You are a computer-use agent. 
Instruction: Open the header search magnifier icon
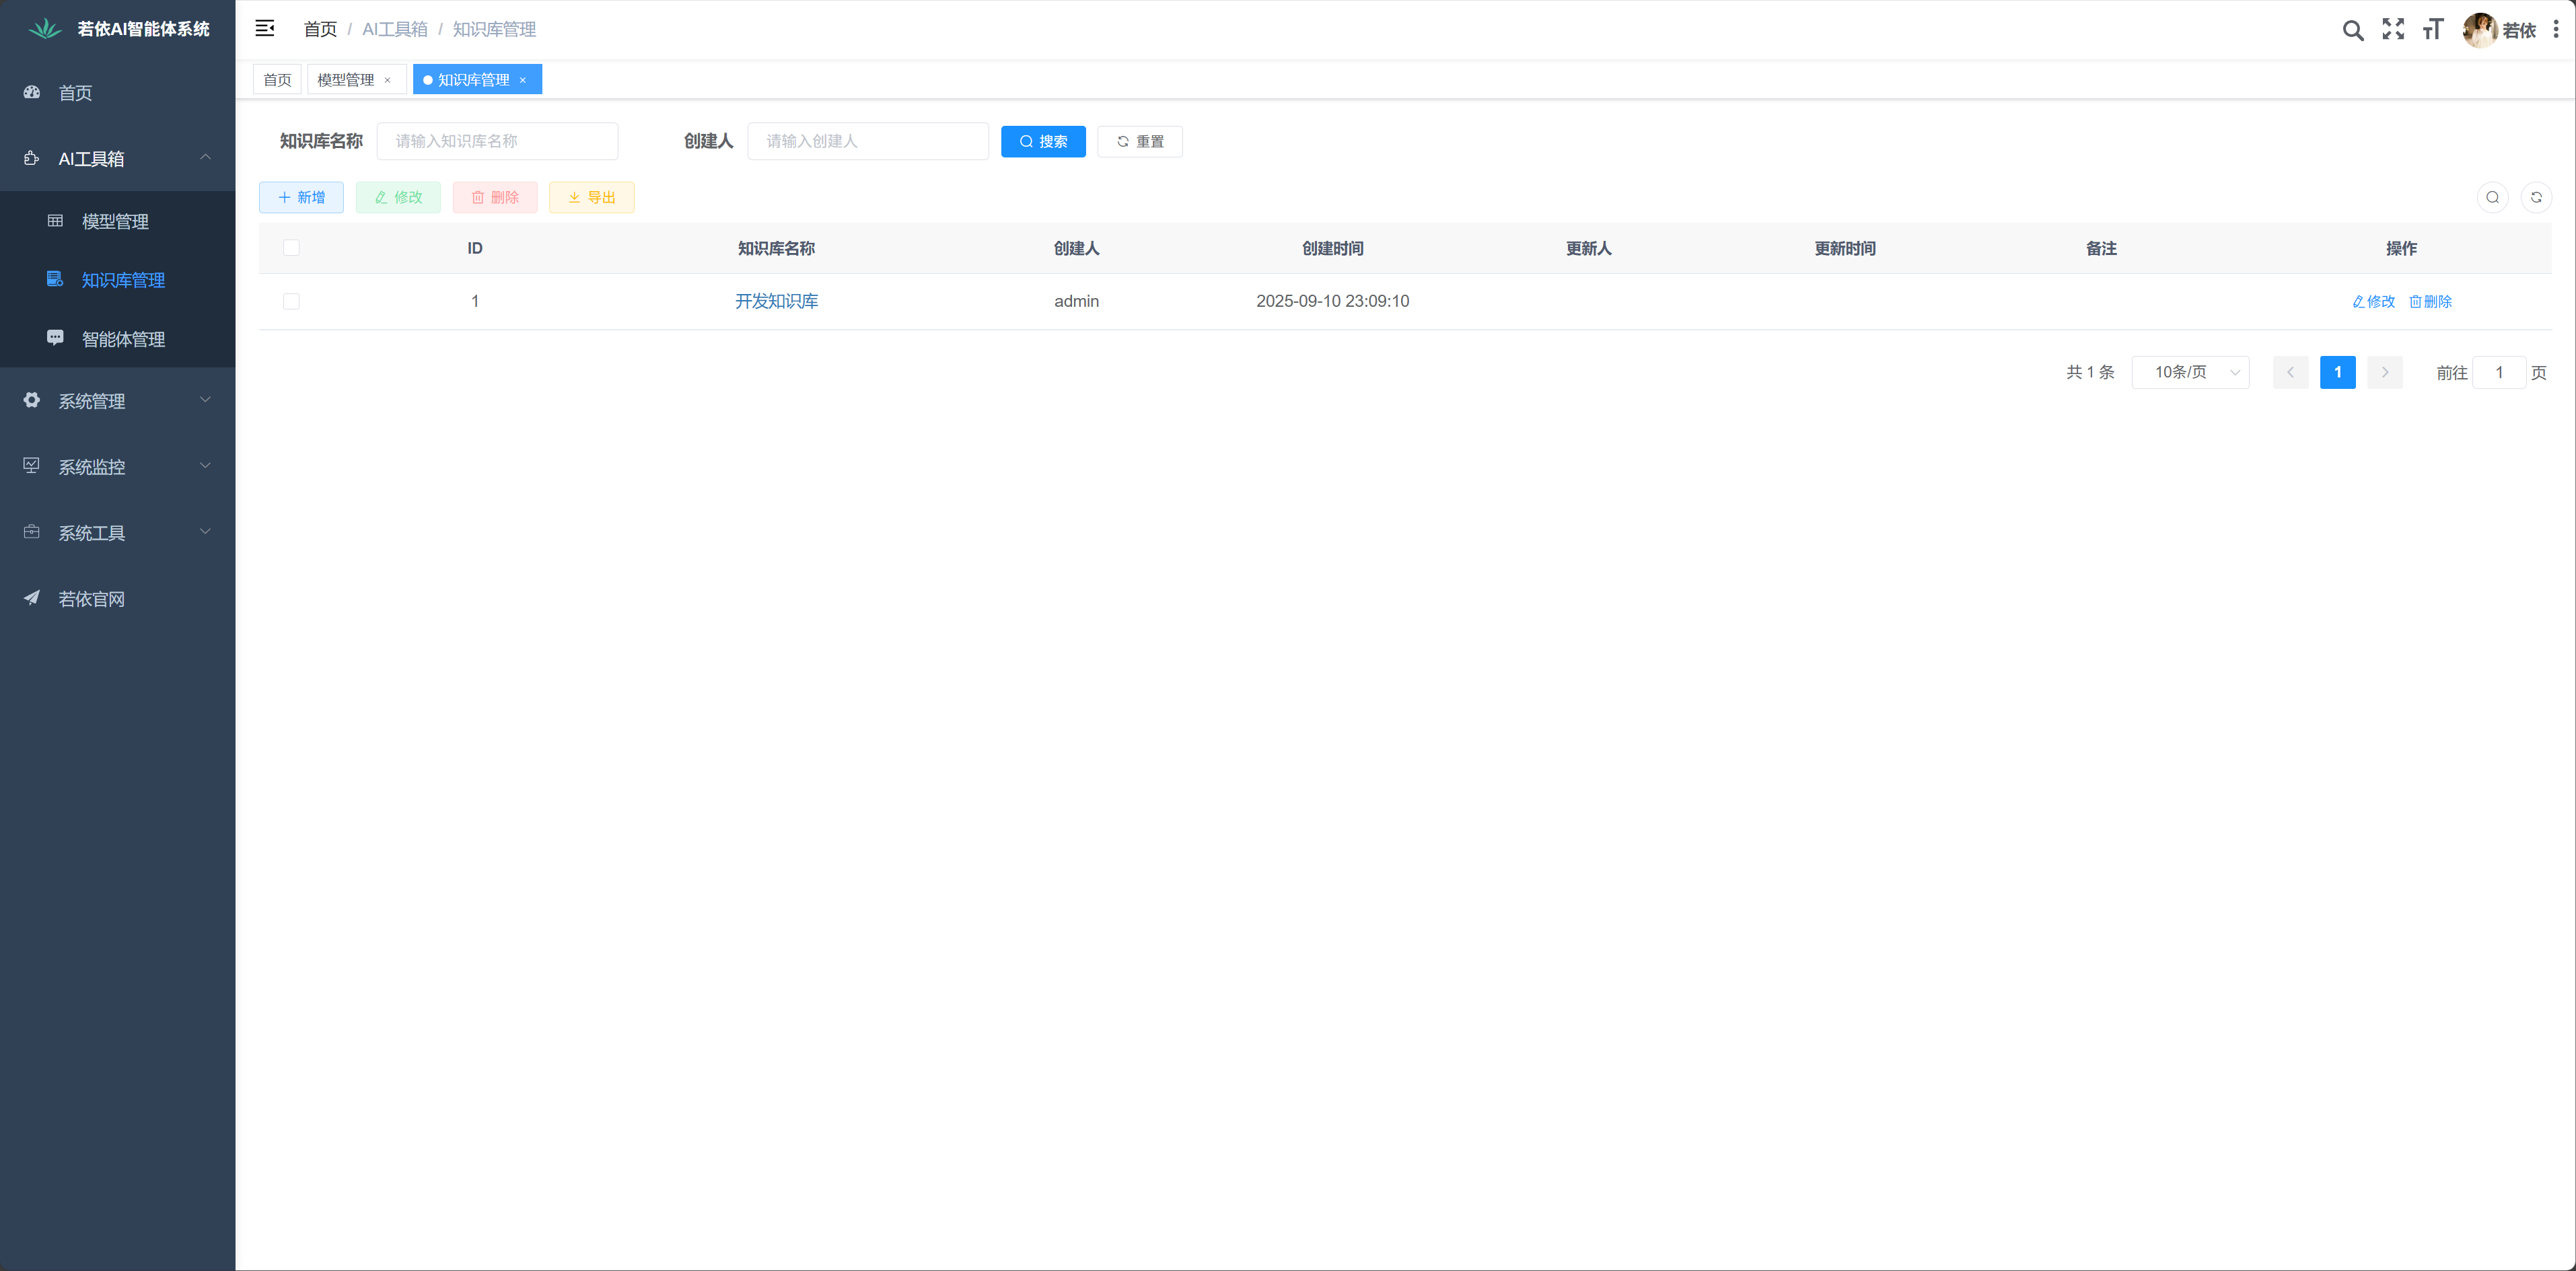[2352, 30]
